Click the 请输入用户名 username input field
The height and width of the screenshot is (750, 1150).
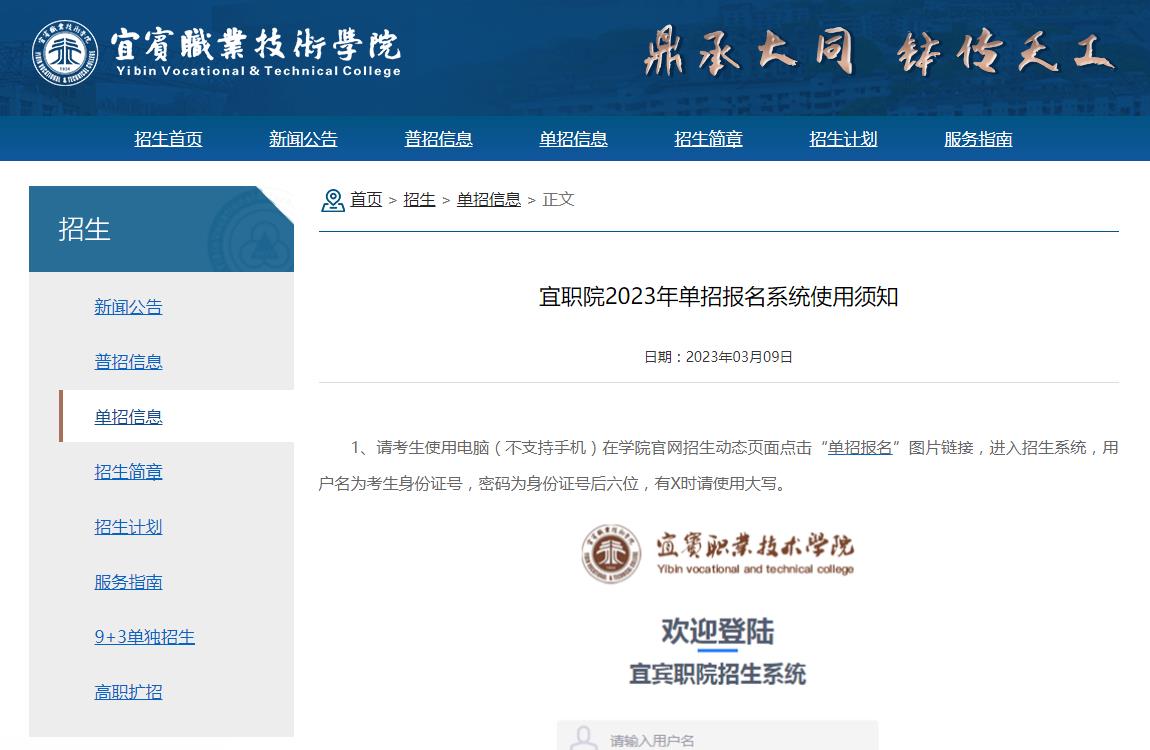click(717, 736)
